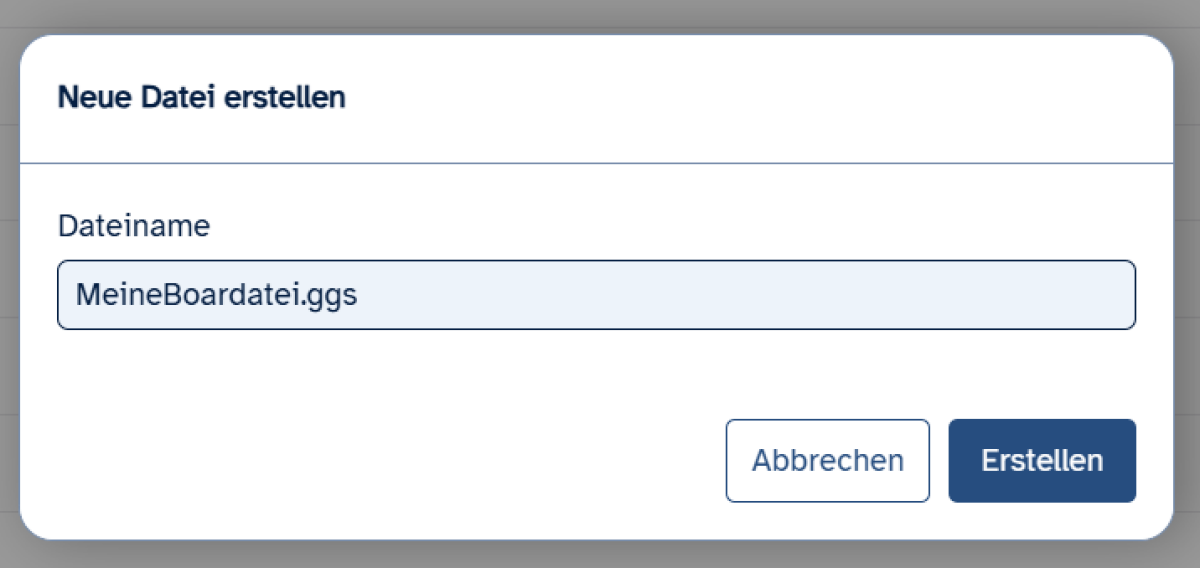Click the Erstellen button

click(x=1042, y=460)
